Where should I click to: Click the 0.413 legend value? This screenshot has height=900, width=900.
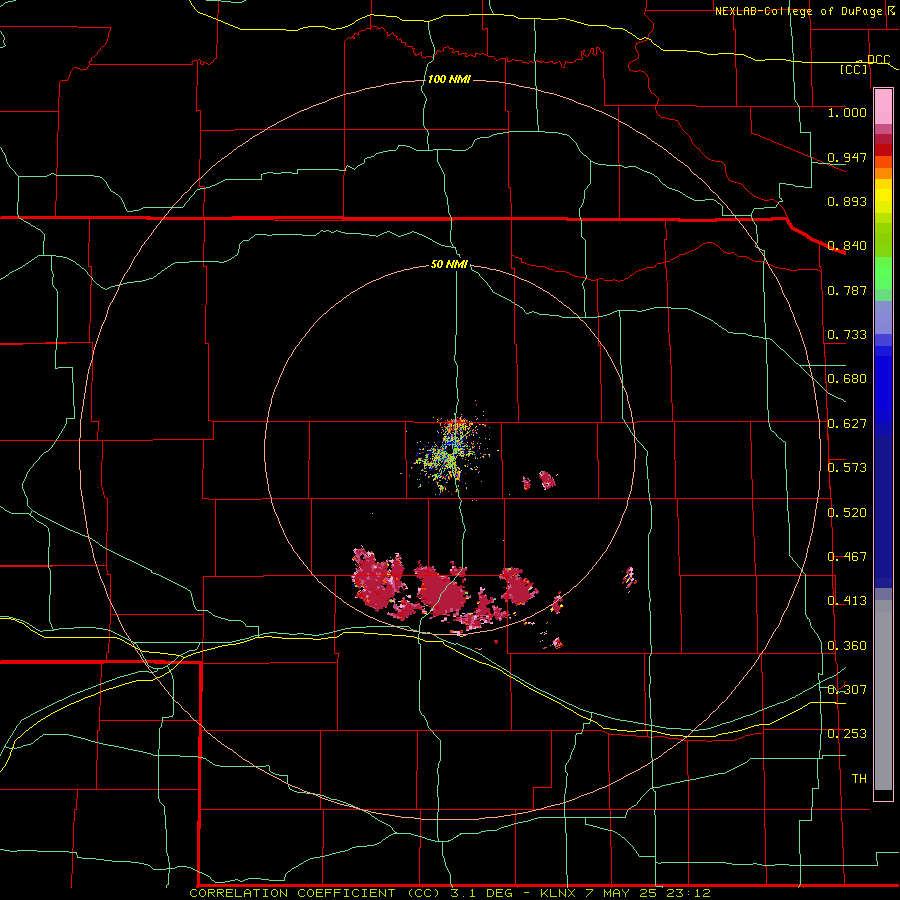847,601
